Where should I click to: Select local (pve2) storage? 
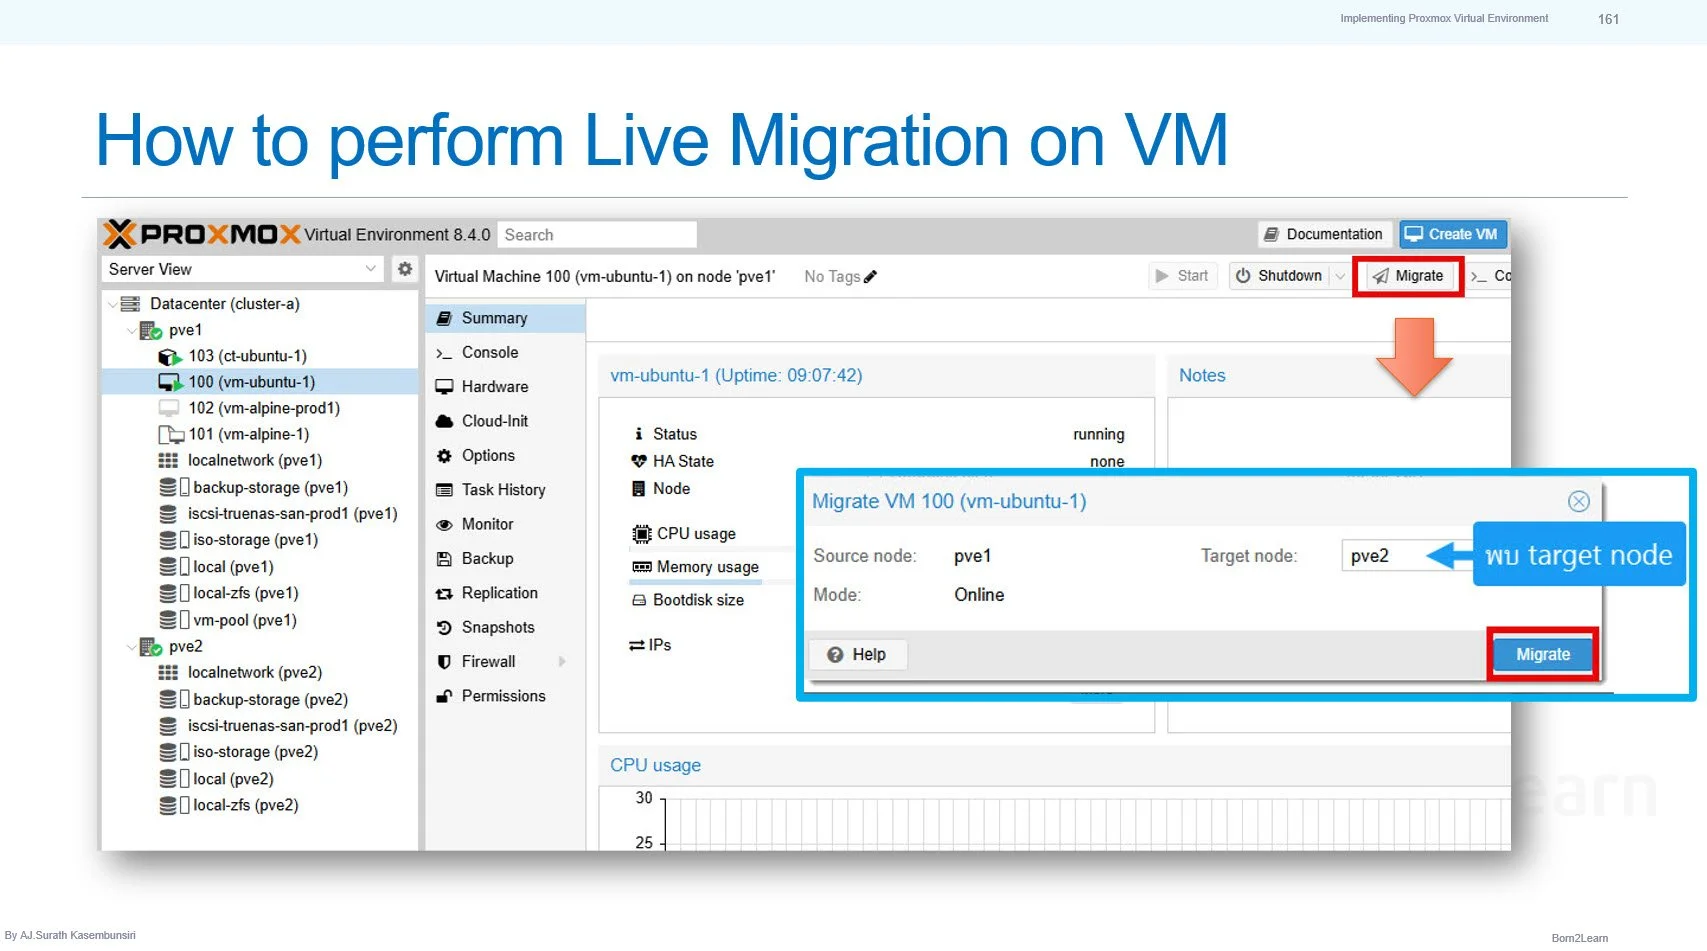(x=233, y=778)
